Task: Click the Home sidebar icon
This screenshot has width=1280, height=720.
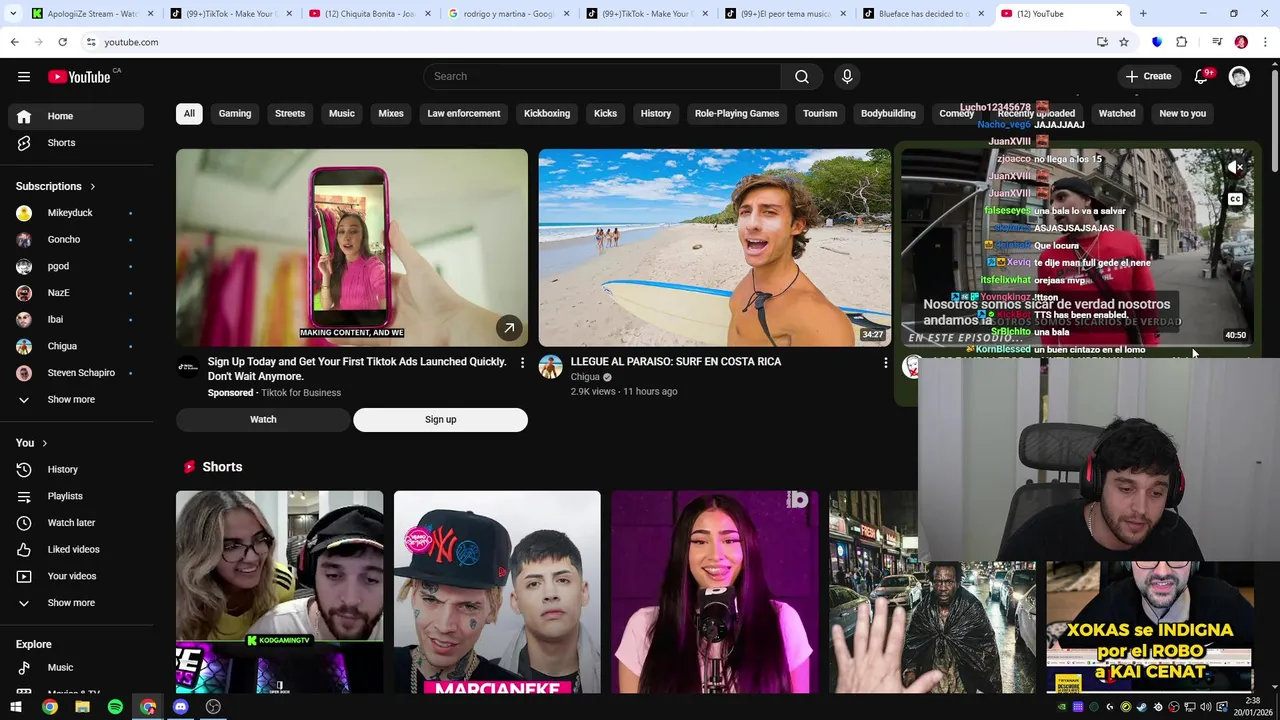Action: pyautogui.click(x=24, y=116)
